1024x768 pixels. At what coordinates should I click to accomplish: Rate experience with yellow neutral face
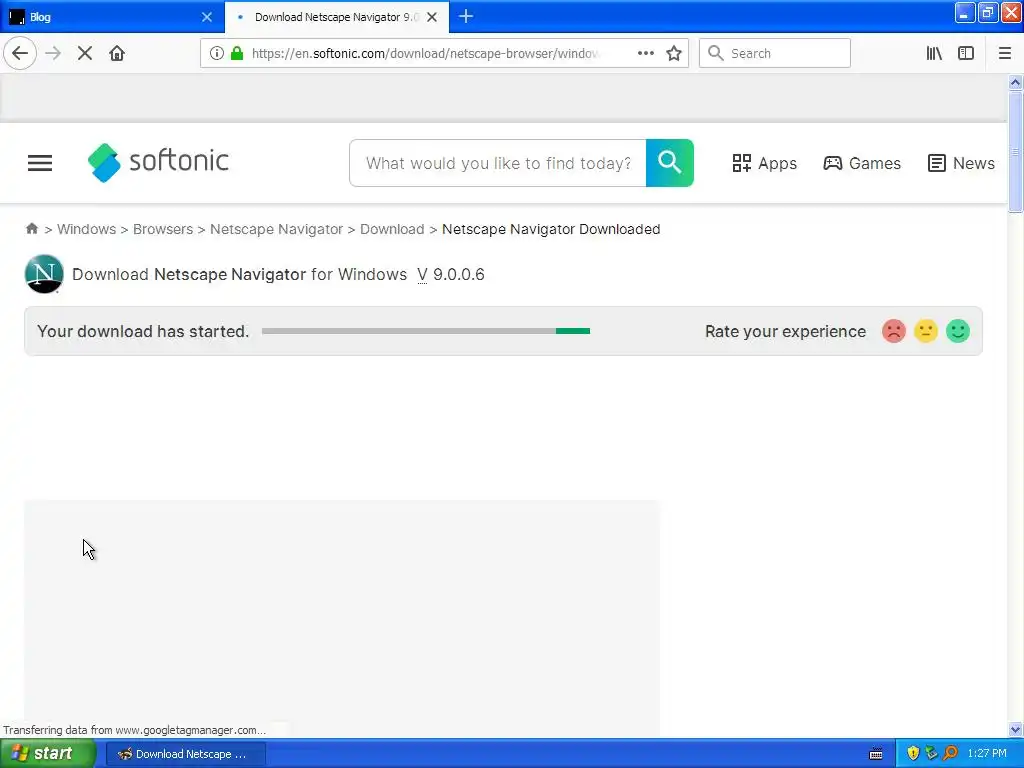pyautogui.click(x=926, y=331)
